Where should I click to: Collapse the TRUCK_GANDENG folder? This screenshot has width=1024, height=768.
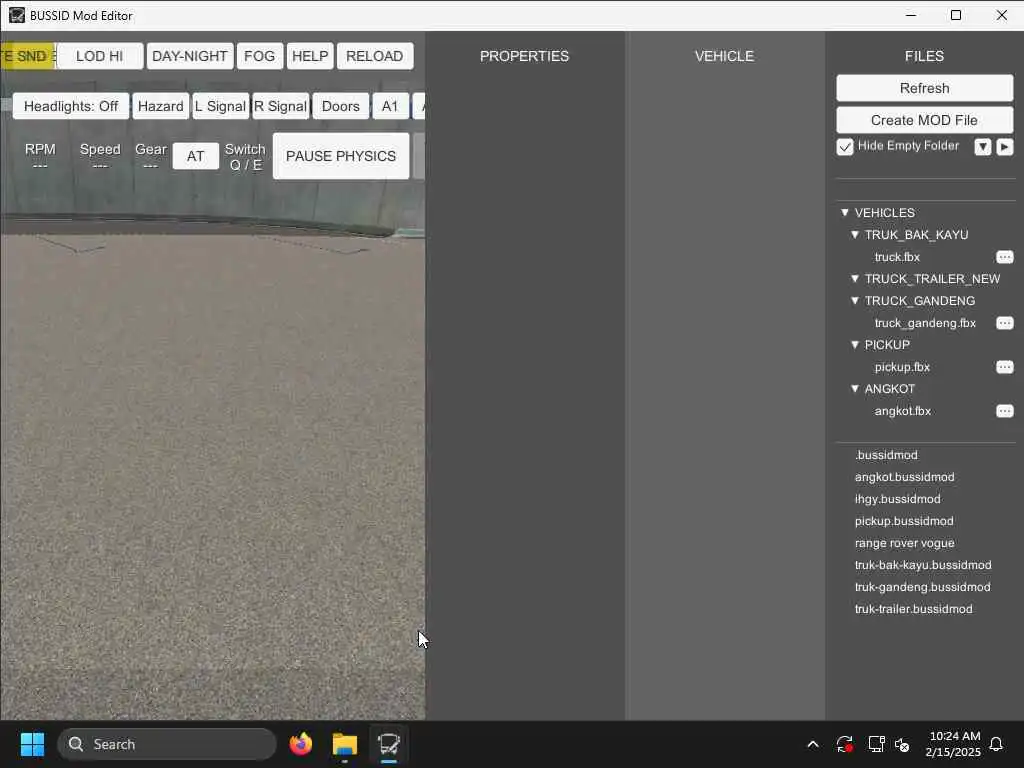[x=855, y=301]
